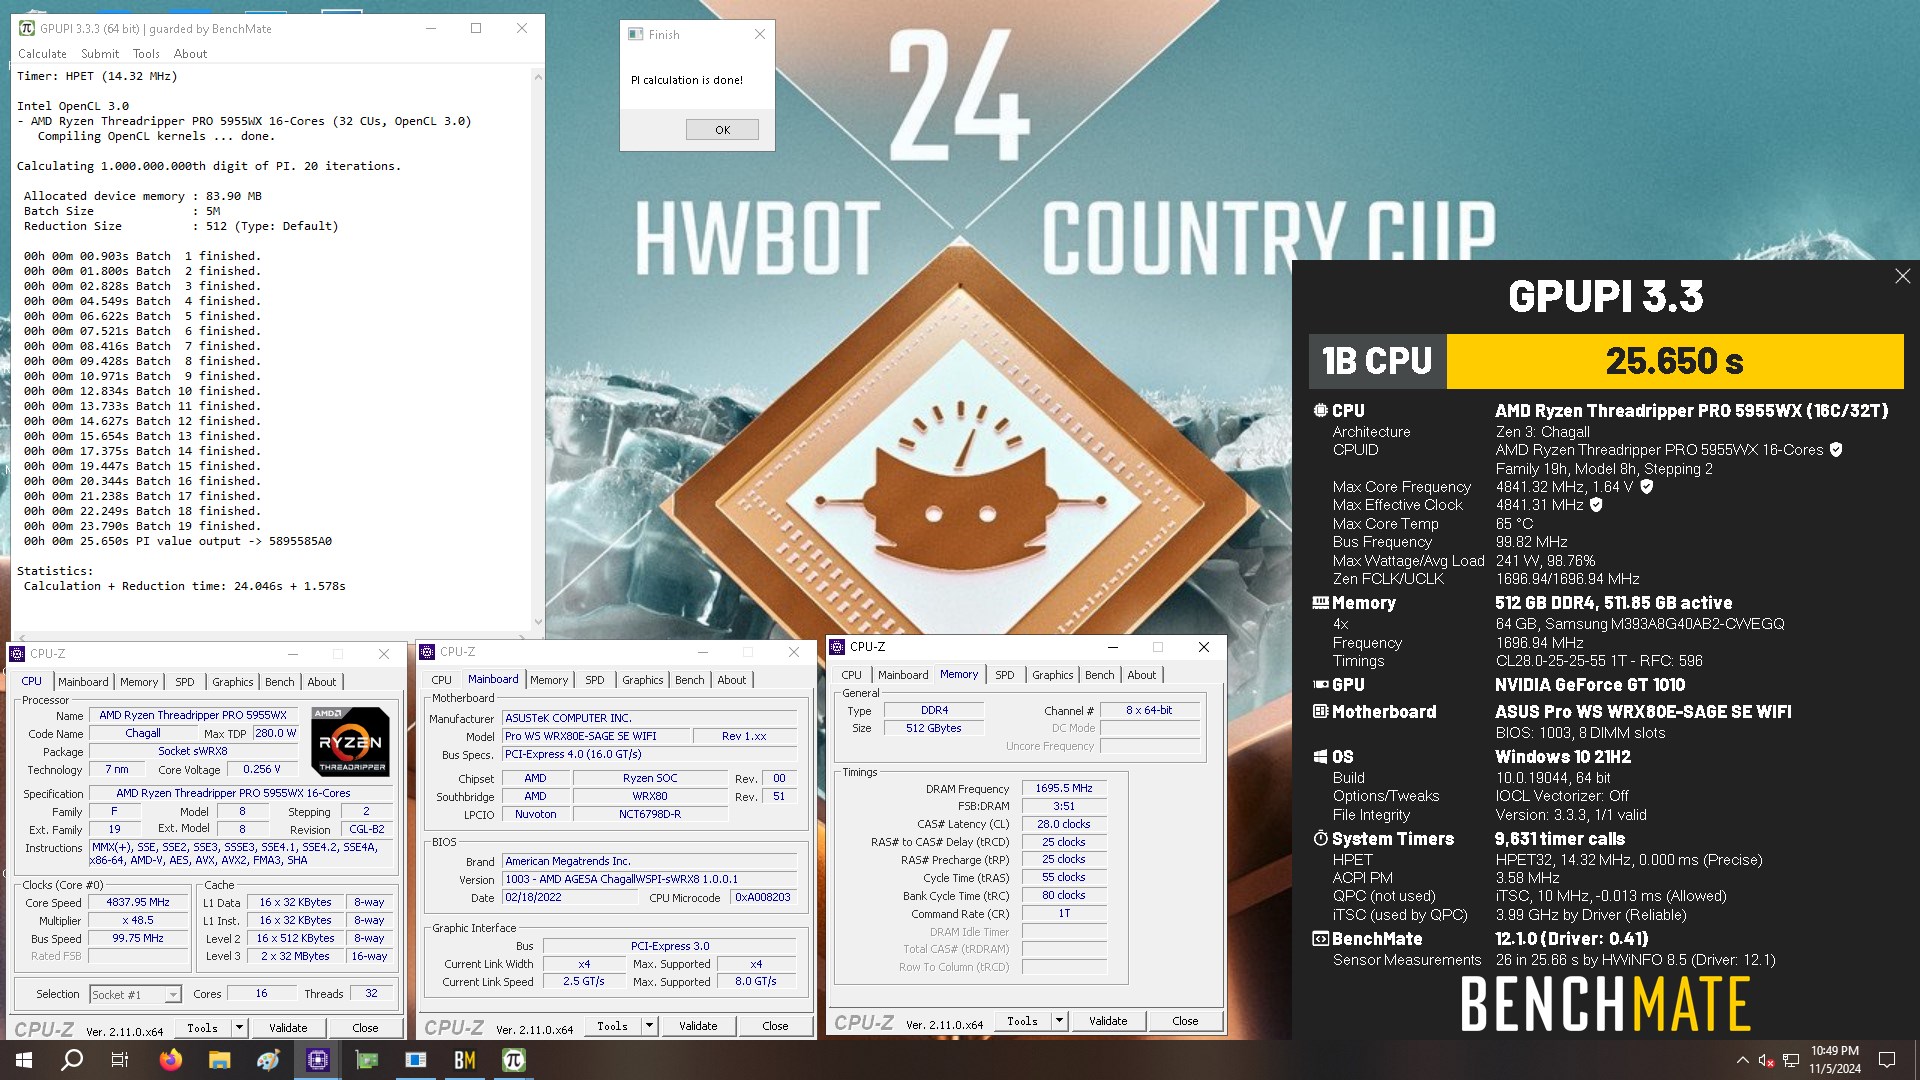
Task: Click the Close button in Memory CPU-Z window
Action: (x=1185, y=1020)
